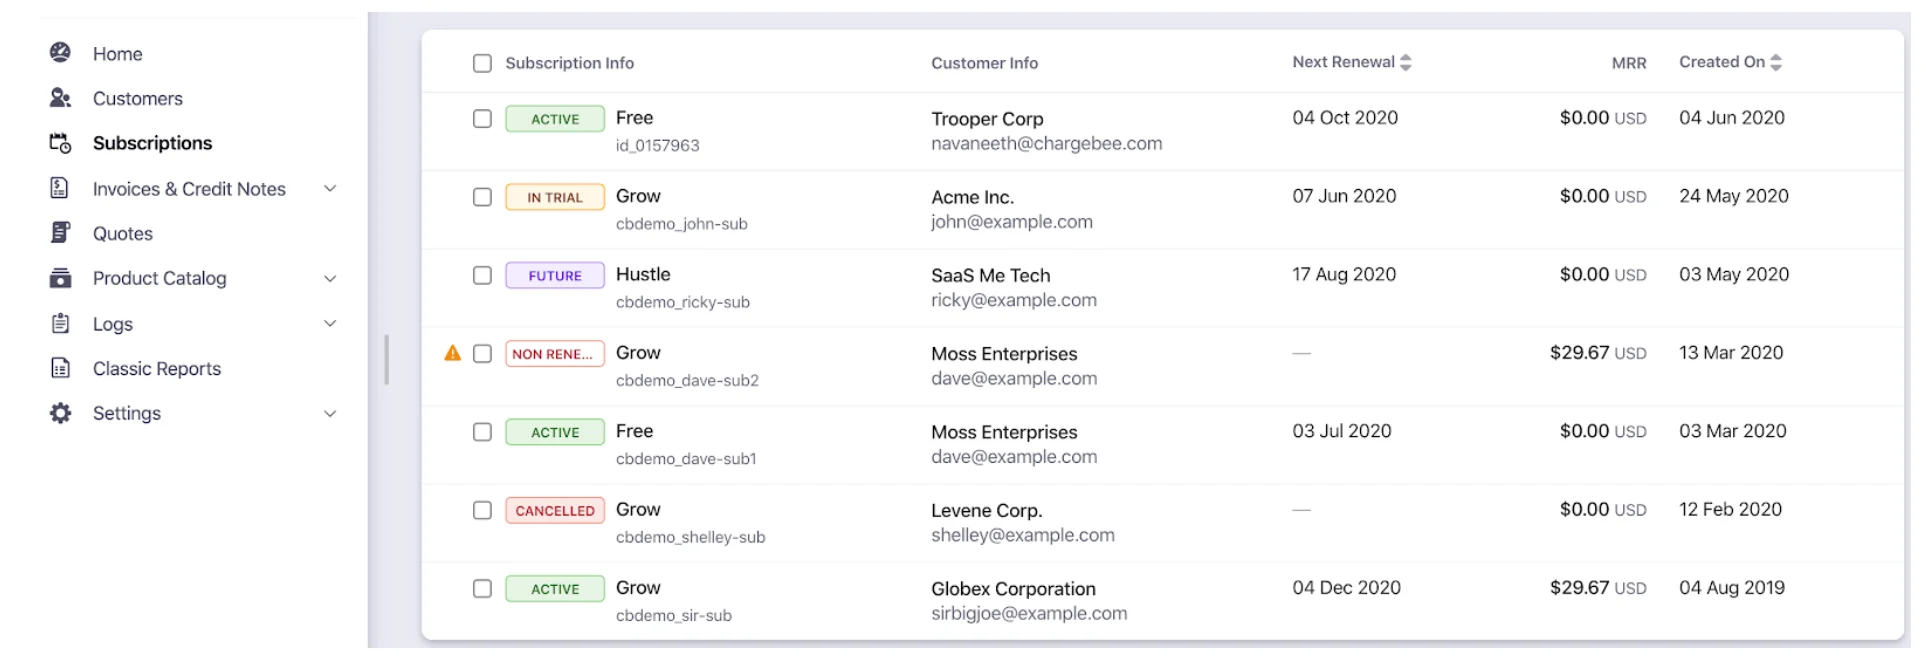Open the Acme Inc. customer link
Screen dimensions: 1926x658
pyautogui.click(x=972, y=197)
